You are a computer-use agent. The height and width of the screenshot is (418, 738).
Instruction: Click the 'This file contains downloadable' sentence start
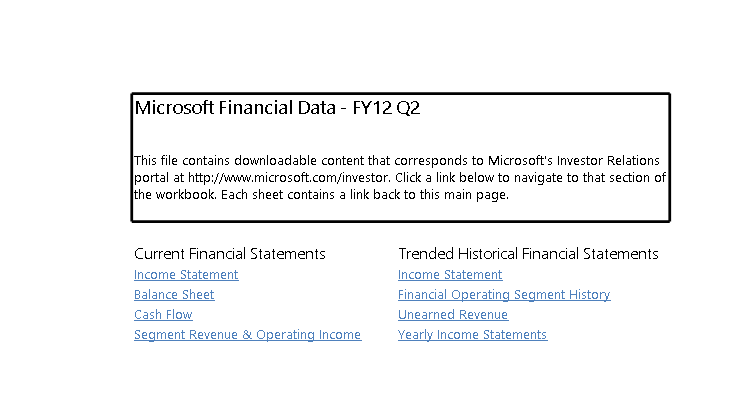tap(228, 161)
